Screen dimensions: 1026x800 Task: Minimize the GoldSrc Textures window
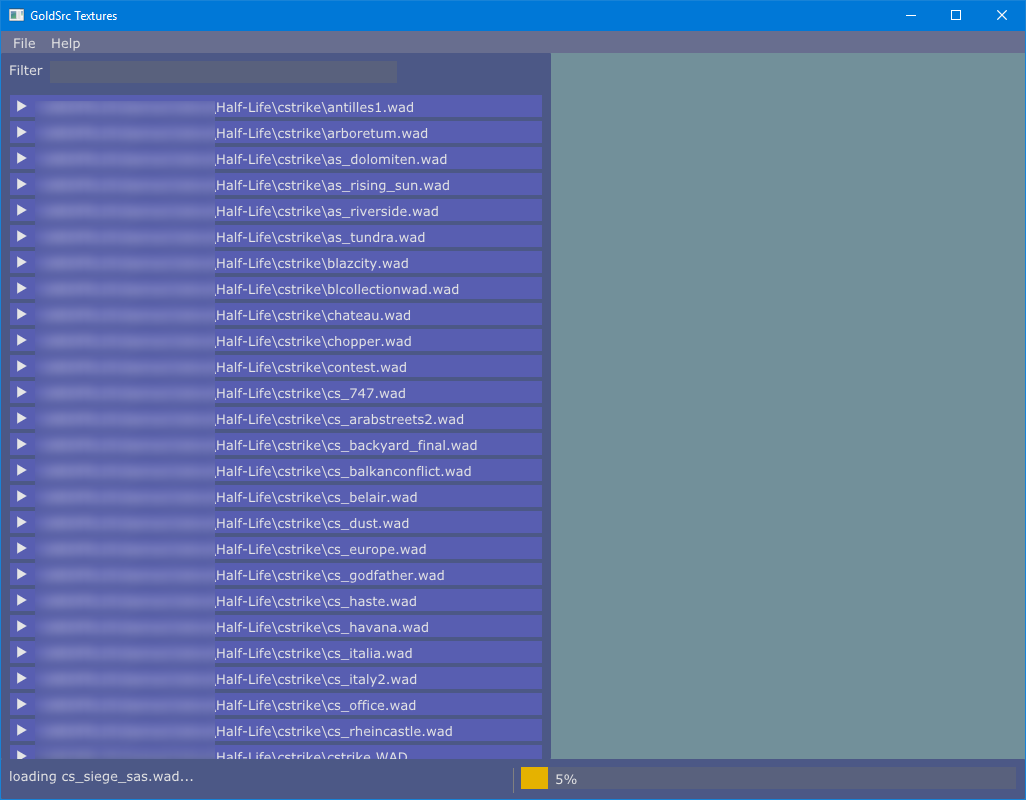911,15
